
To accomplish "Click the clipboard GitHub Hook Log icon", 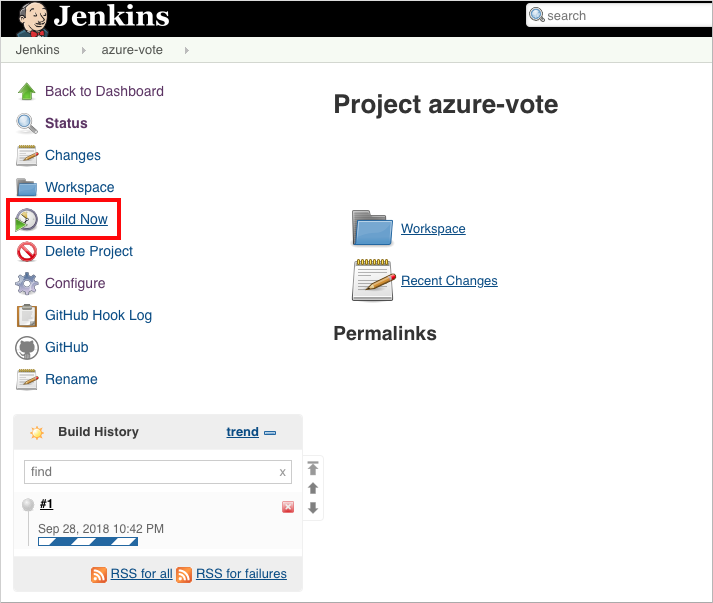I will click(27, 316).
